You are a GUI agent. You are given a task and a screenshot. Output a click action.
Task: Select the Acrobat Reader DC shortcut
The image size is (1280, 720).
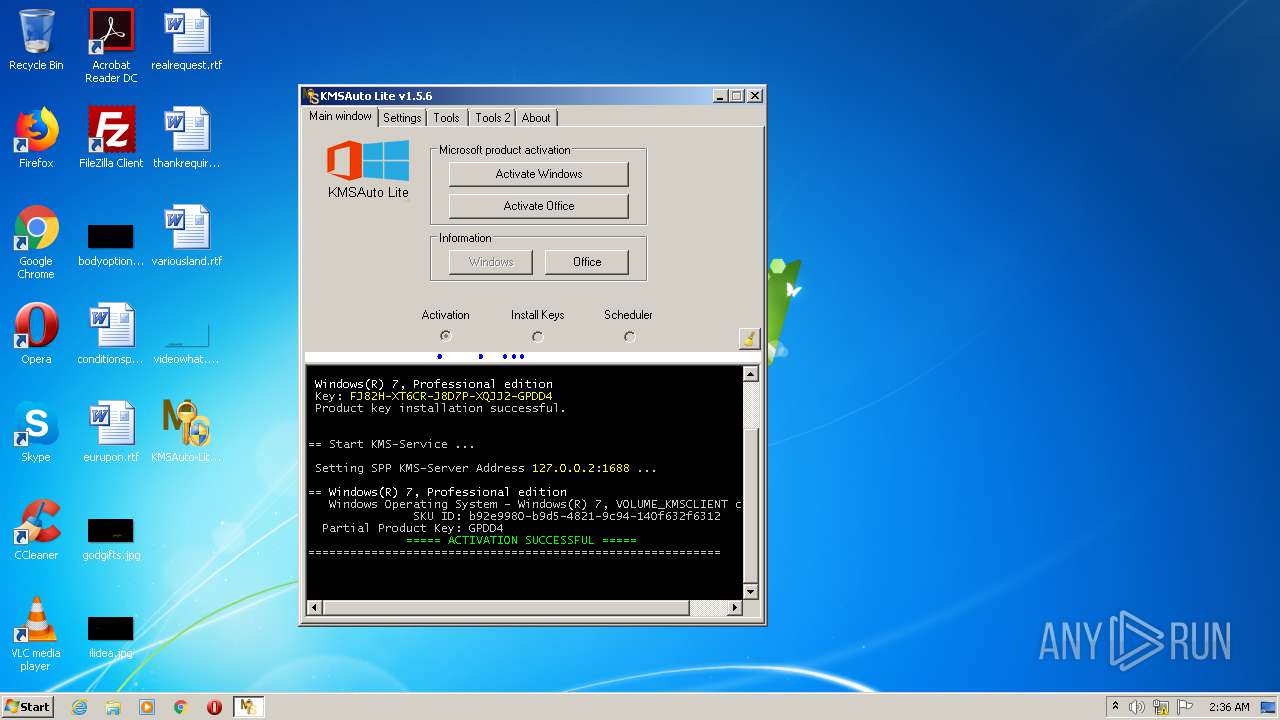[x=111, y=46]
